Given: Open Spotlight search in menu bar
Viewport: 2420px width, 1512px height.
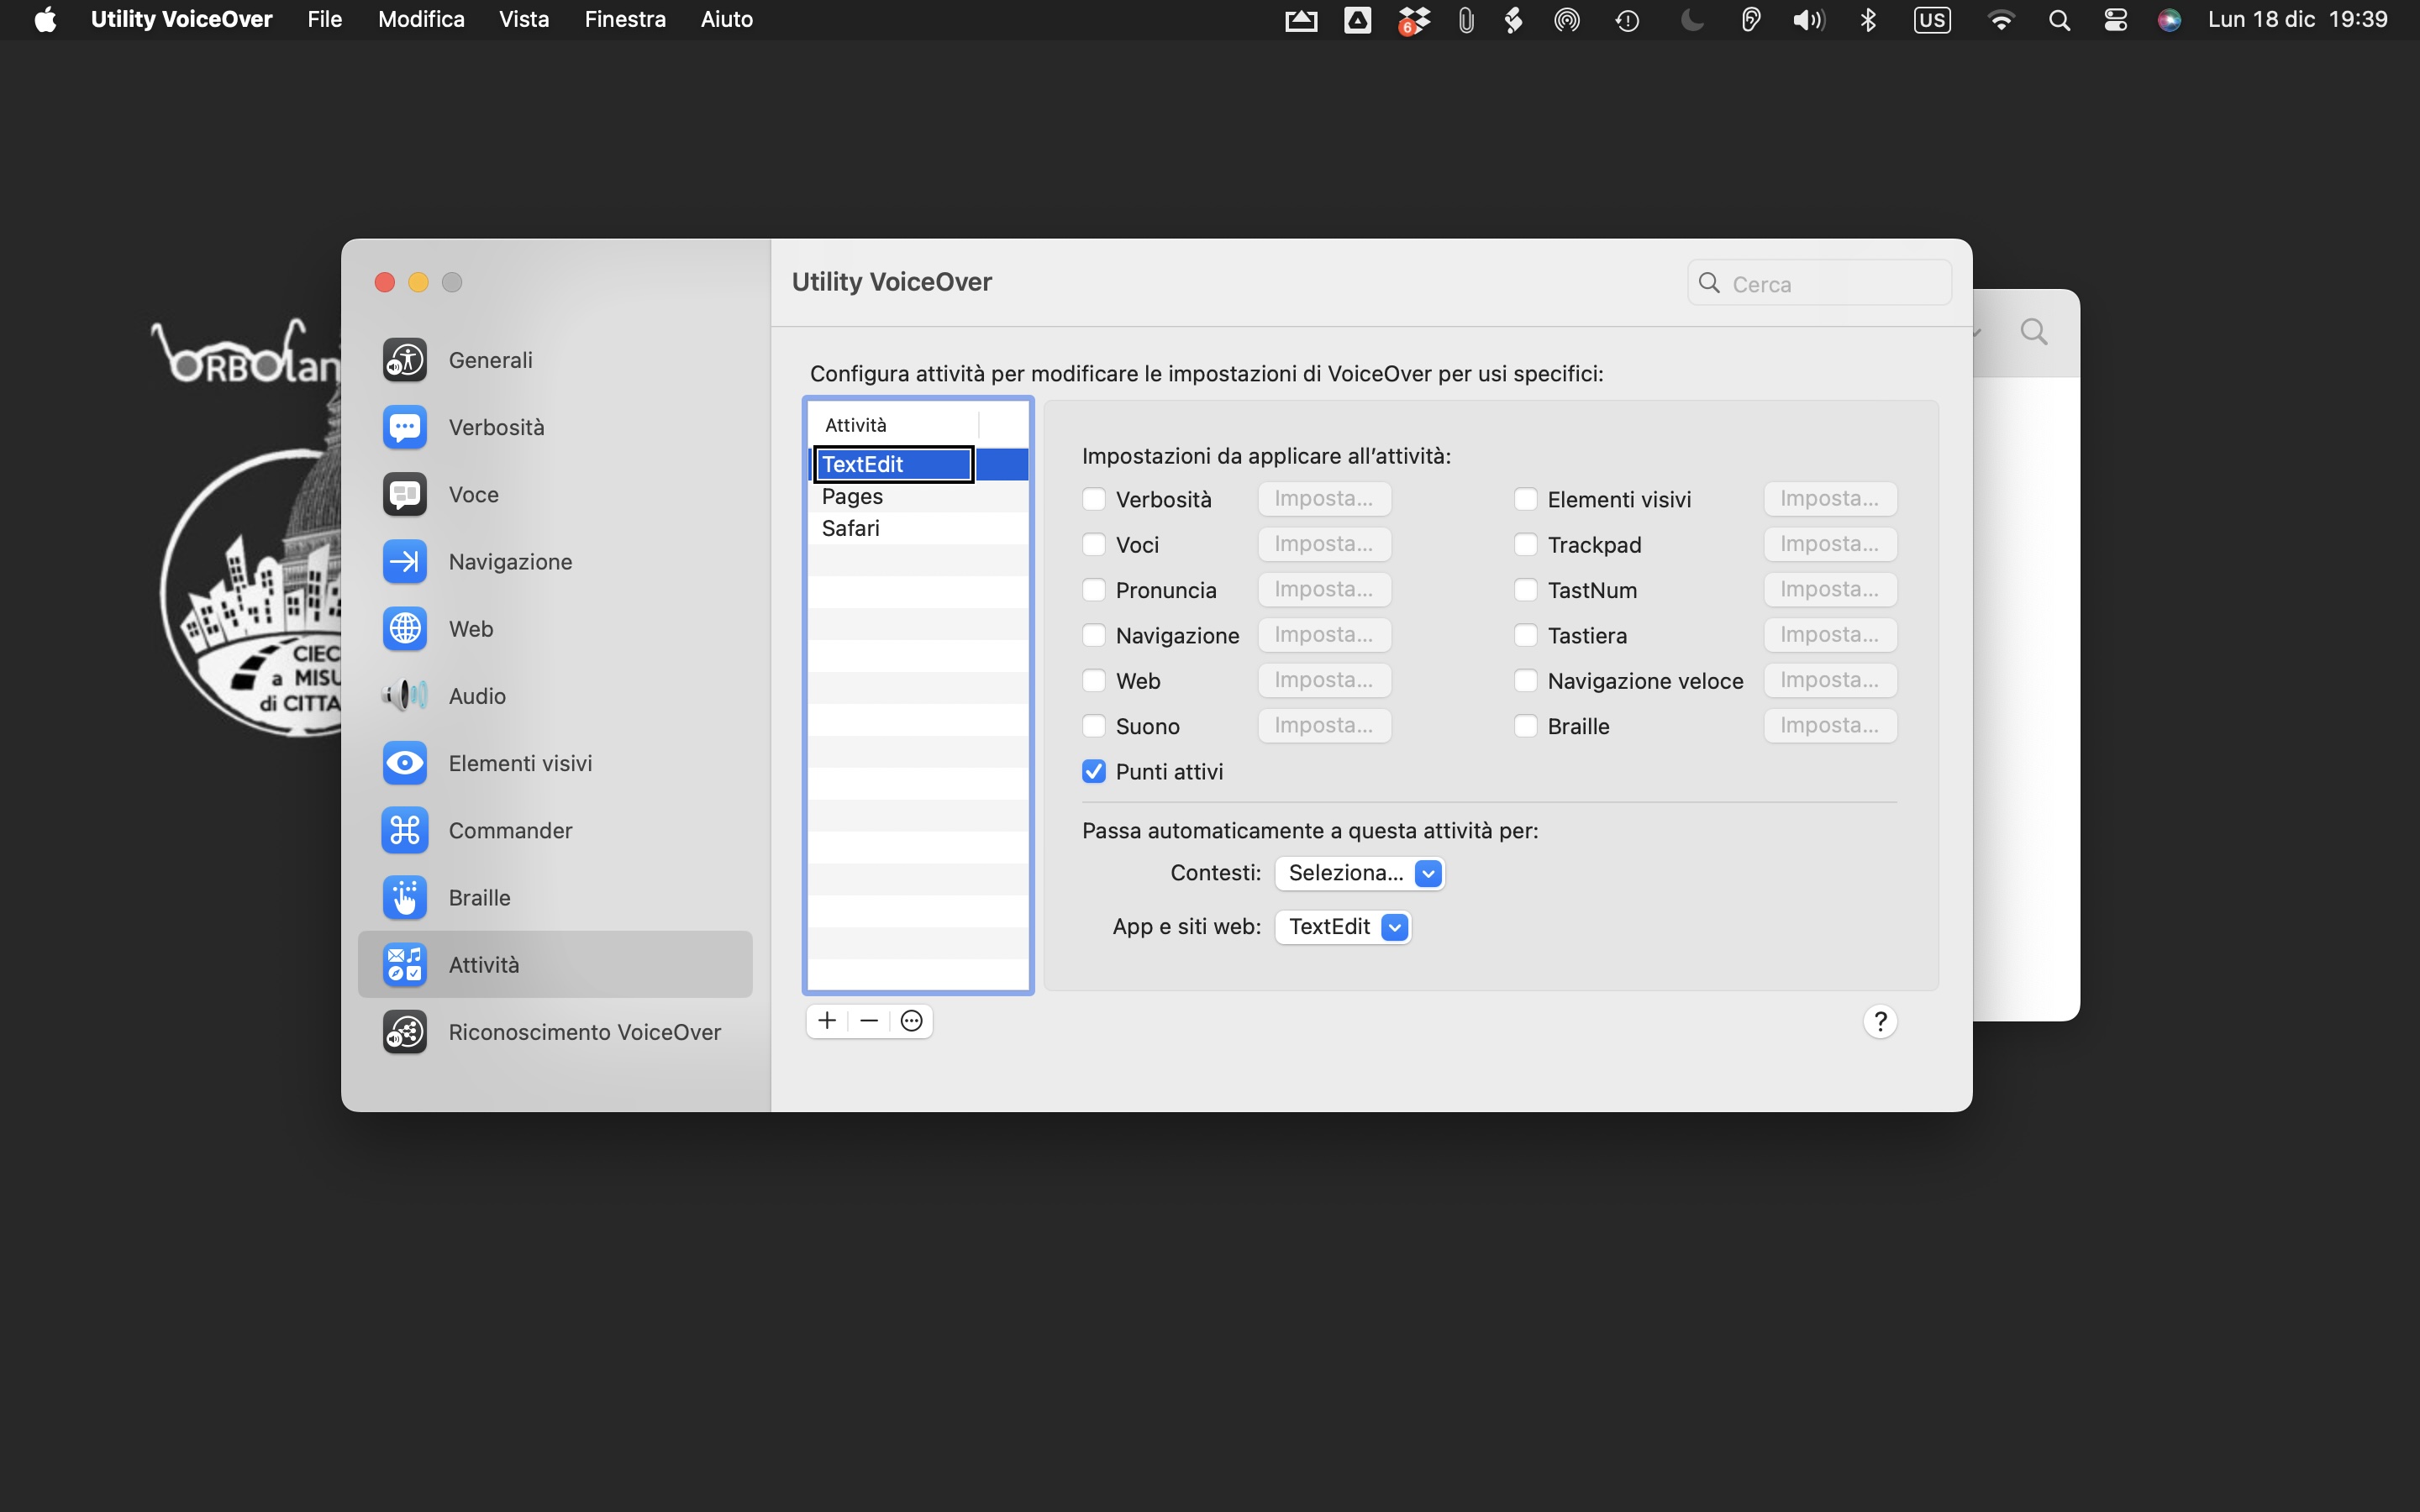Looking at the screenshot, I should tap(2059, 20).
